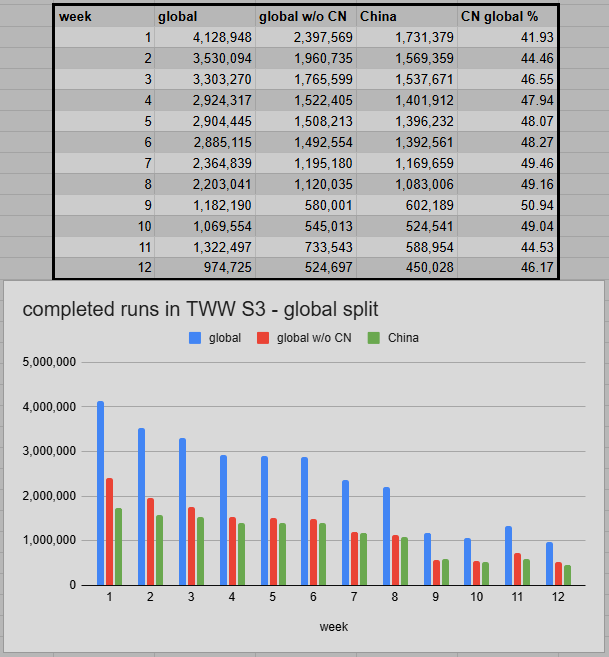Click the cell containing 602,189
The width and height of the screenshot is (609, 657).
[x=406, y=206]
